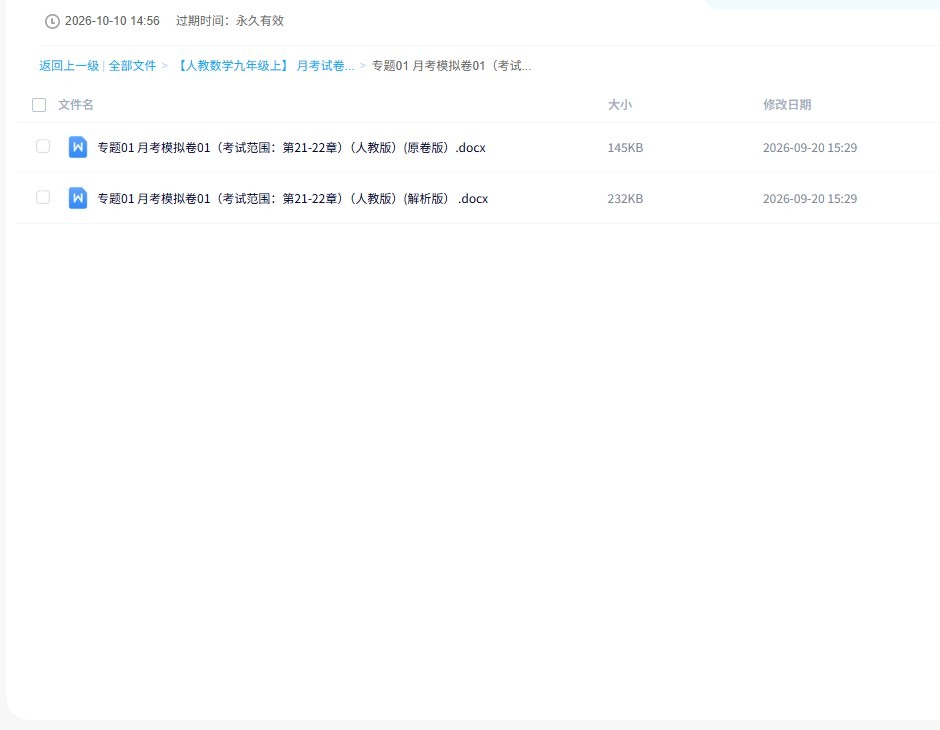Click the 大小 column header
Image resolution: width=940 pixels, height=730 pixels.
[620, 105]
